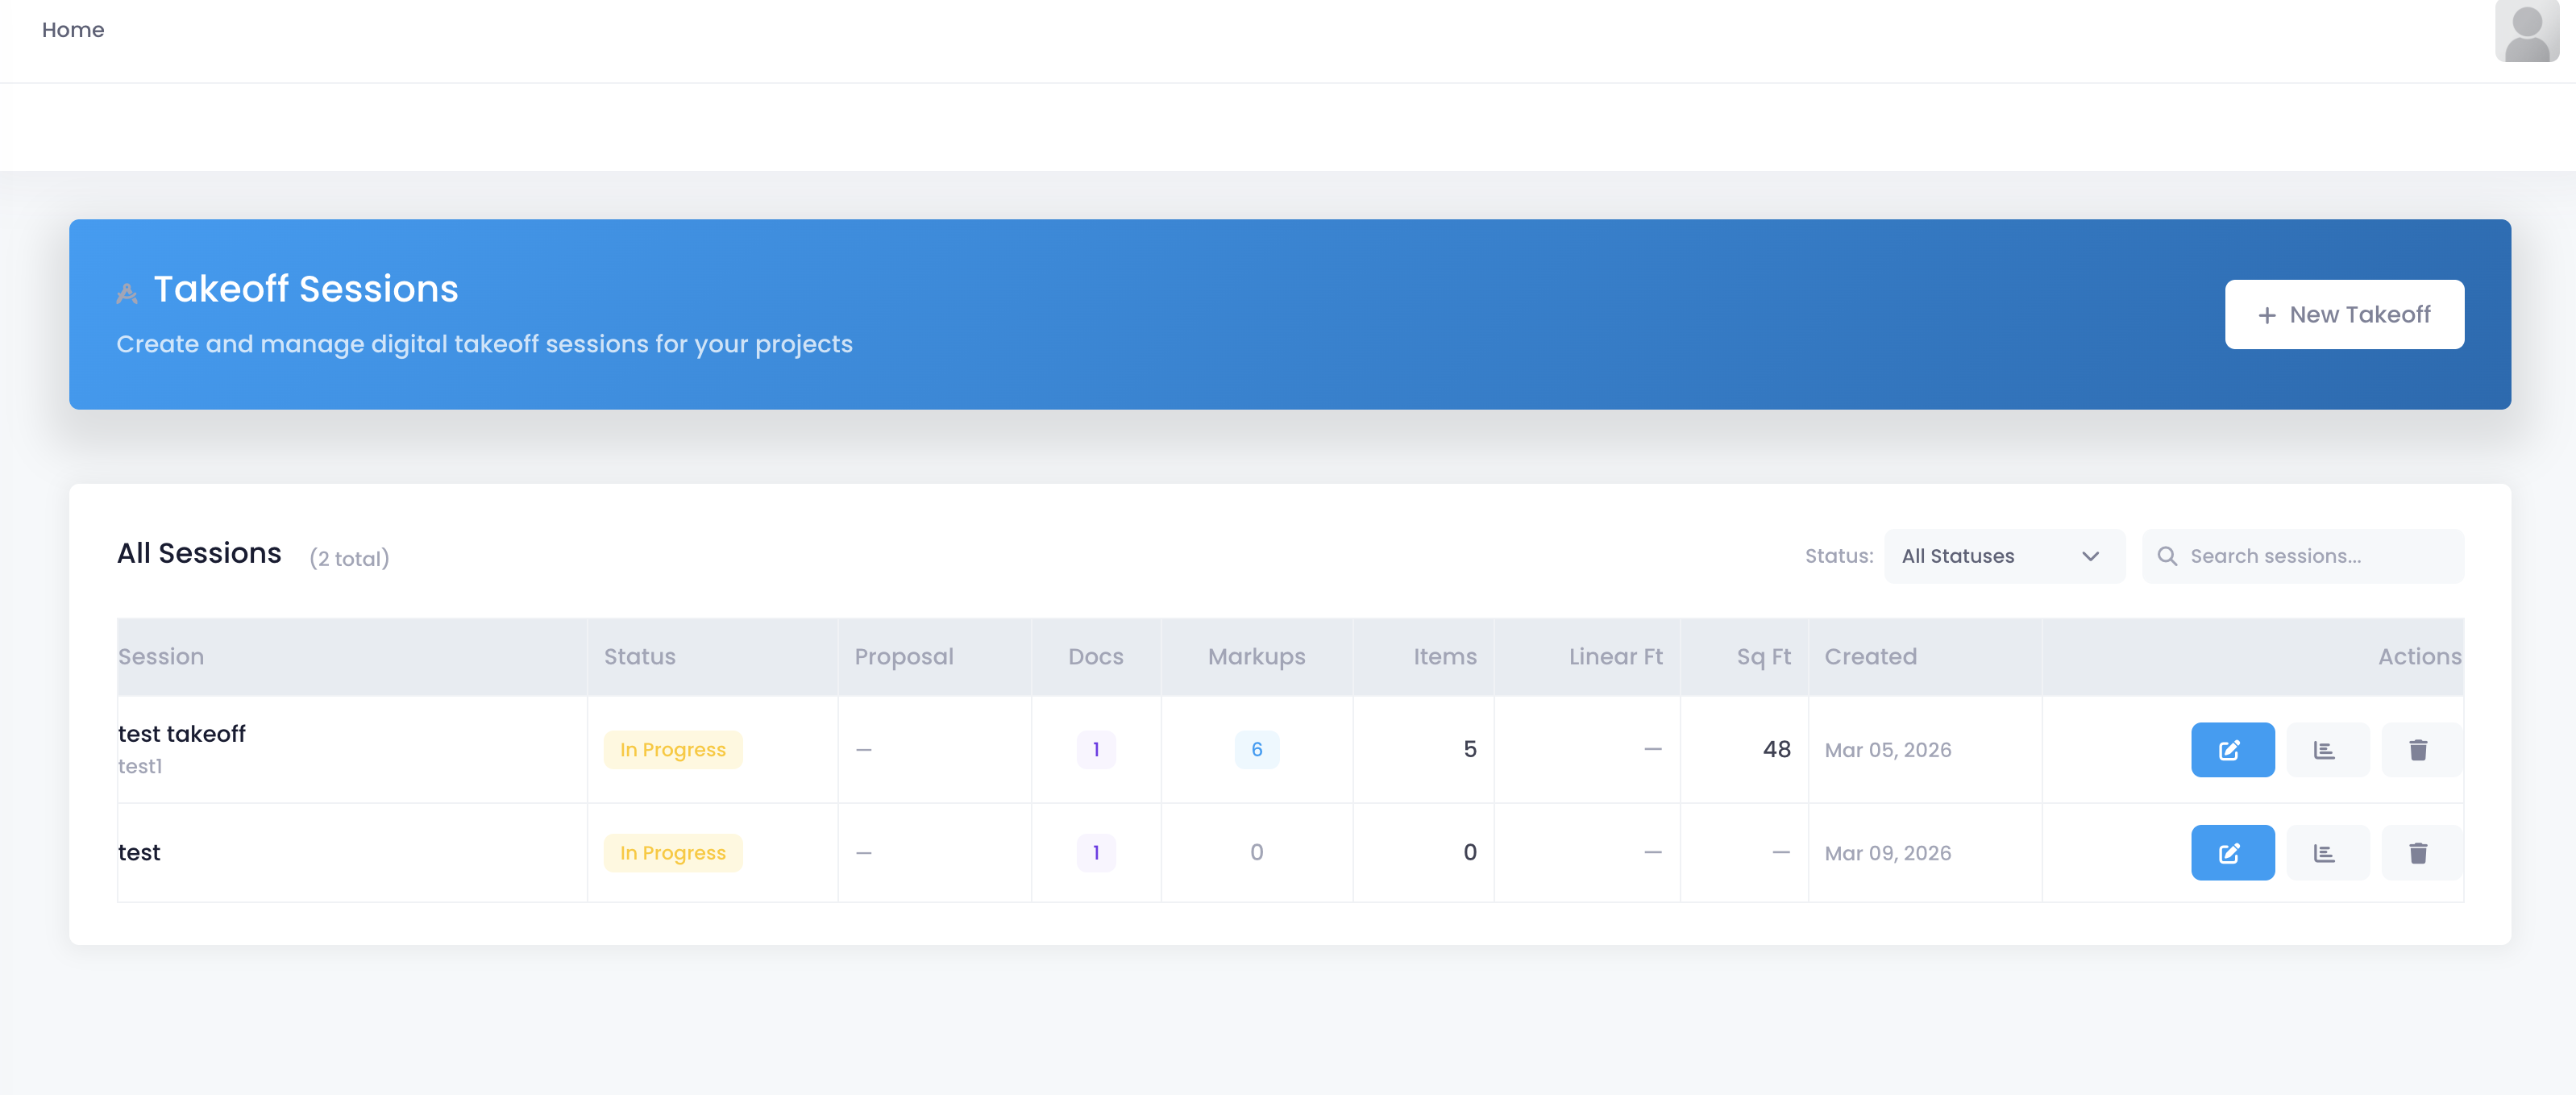This screenshot has width=2576, height=1095.
Task: Click the Home breadcrumb
Action: pyautogui.click(x=73, y=30)
